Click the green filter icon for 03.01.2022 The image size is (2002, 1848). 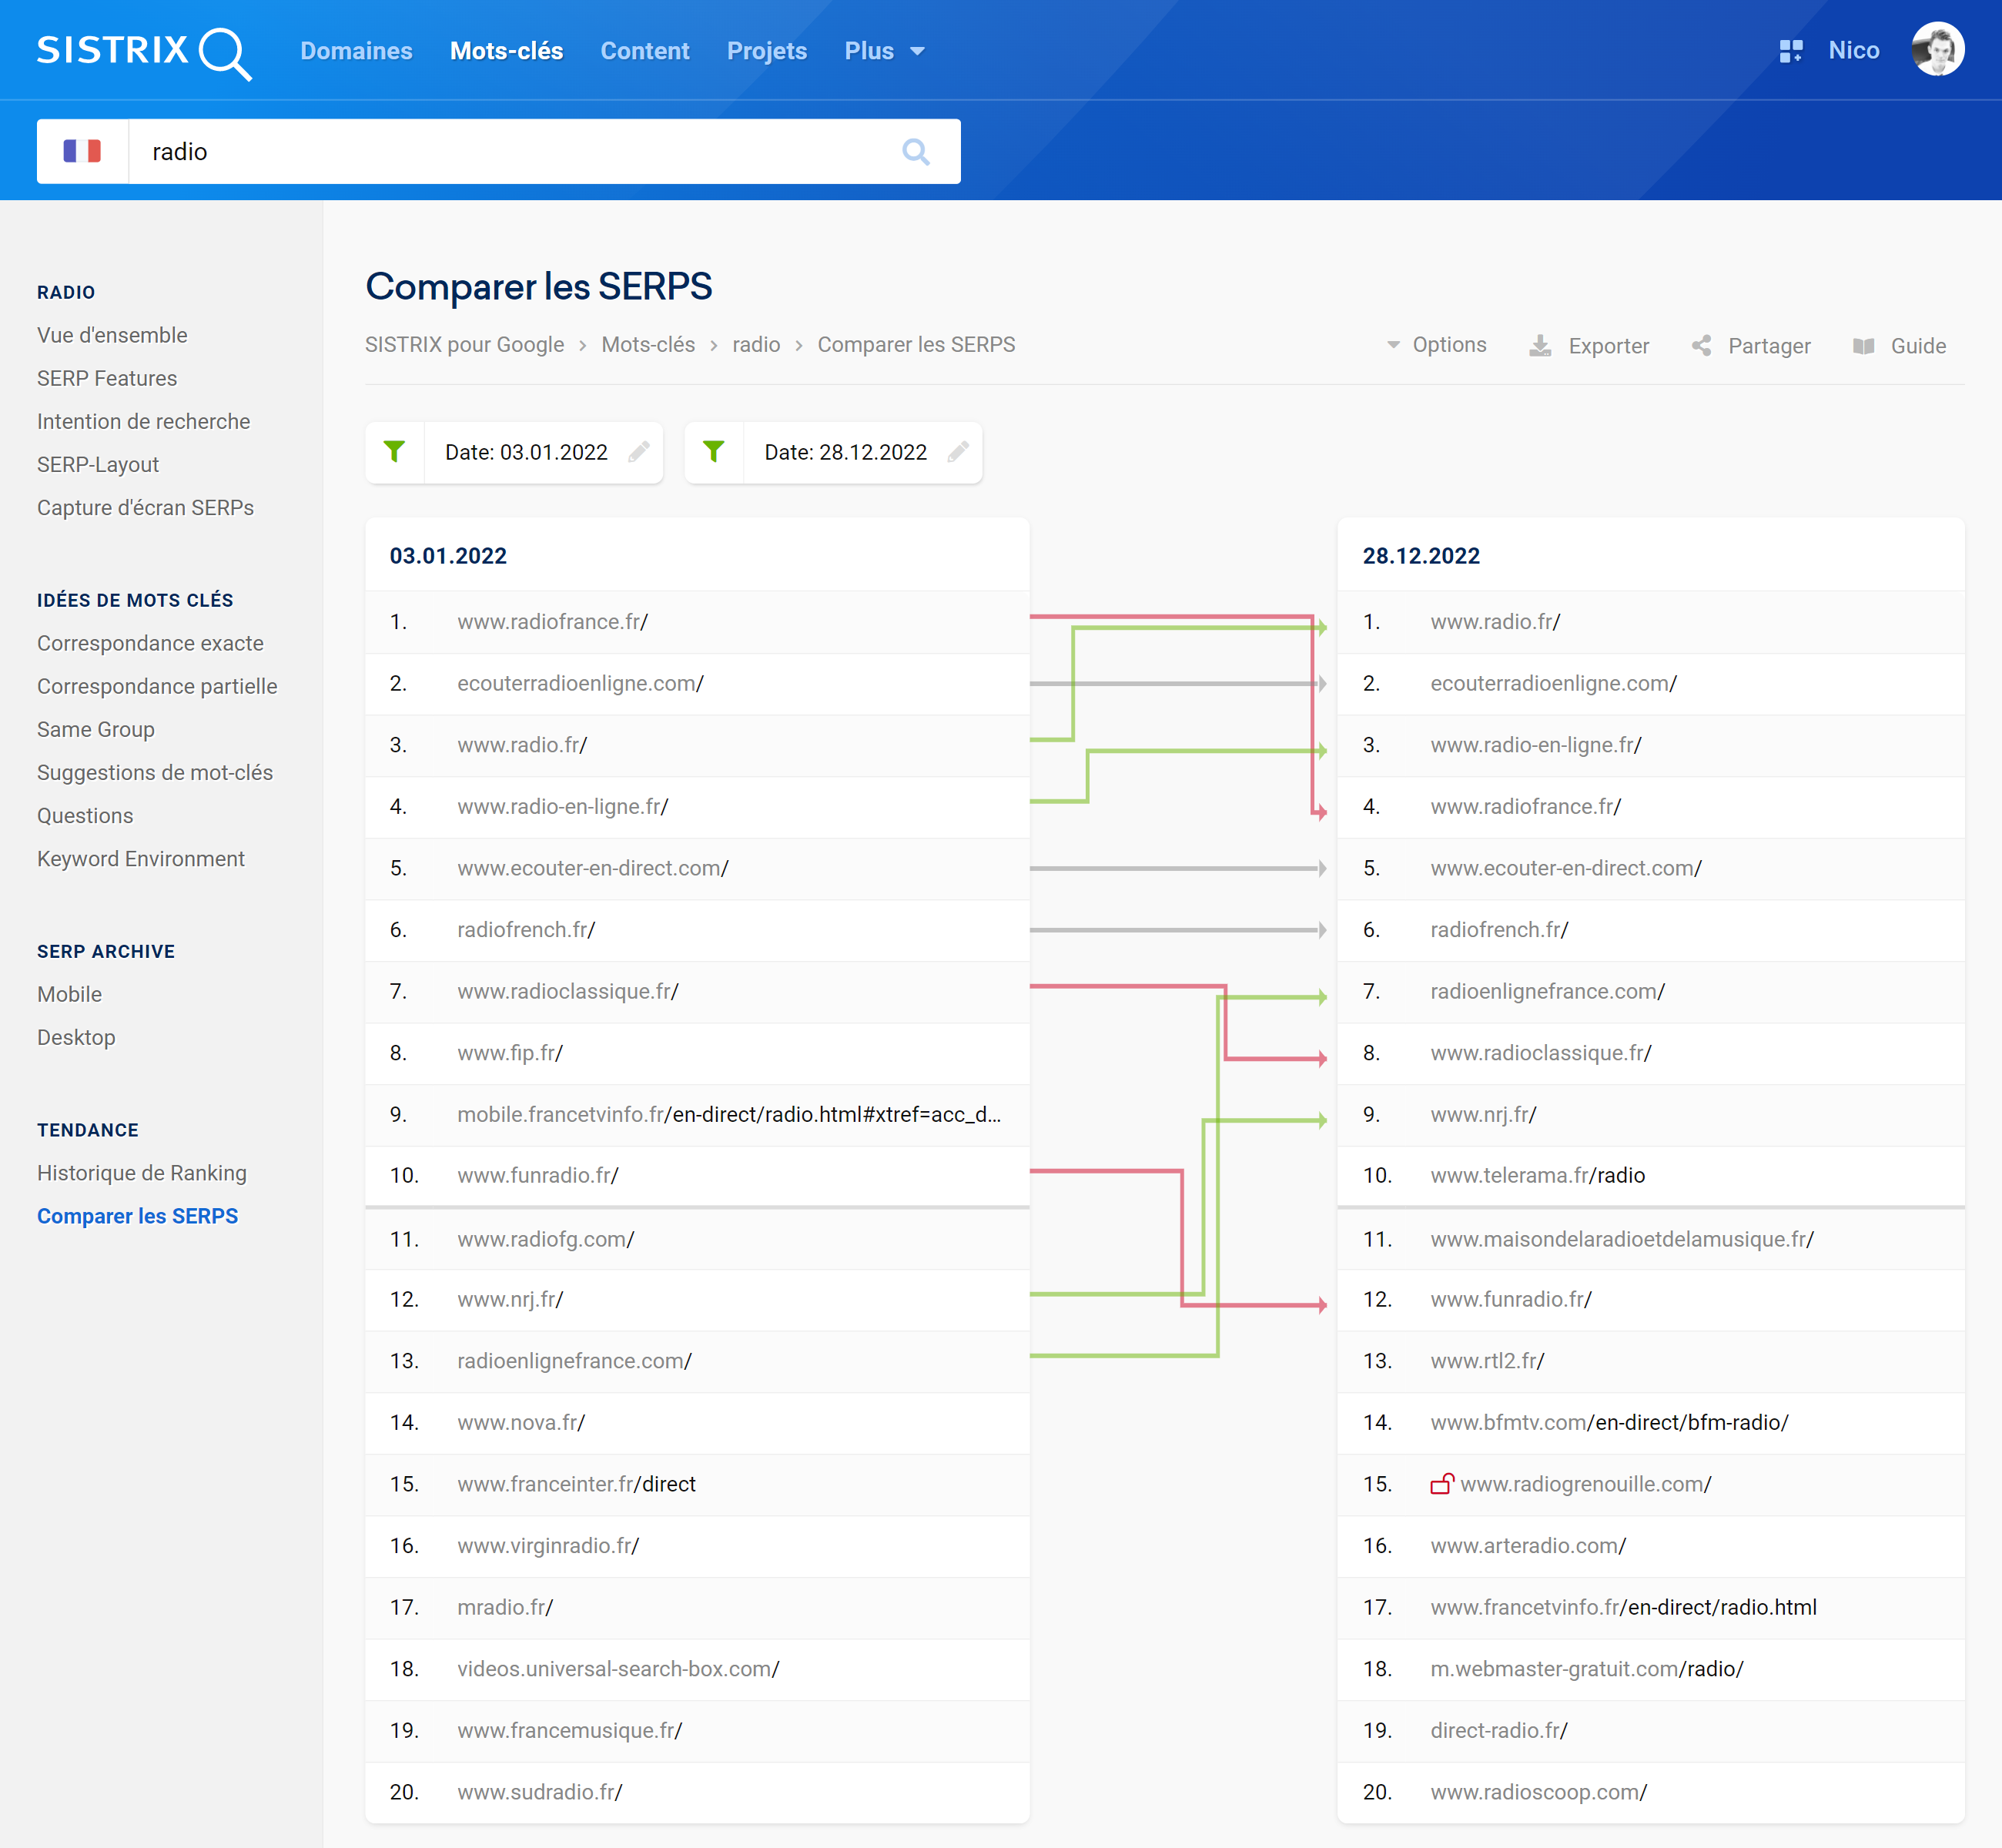tap(395, 452)
